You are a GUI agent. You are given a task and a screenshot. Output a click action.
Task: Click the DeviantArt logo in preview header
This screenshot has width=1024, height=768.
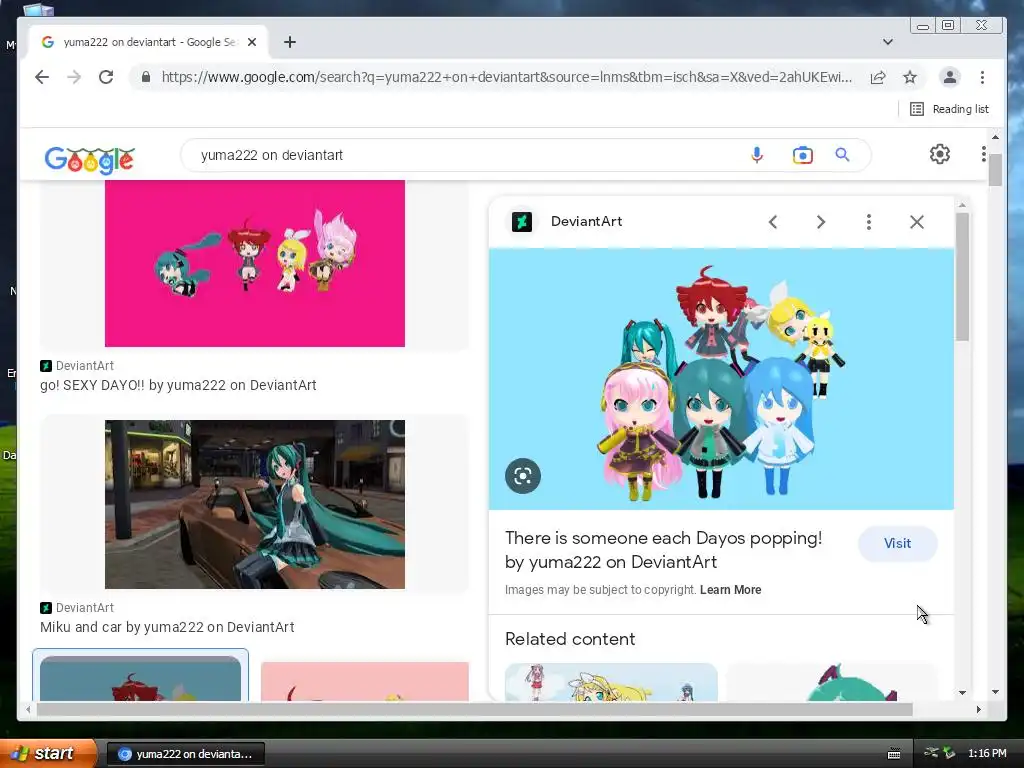522,222
